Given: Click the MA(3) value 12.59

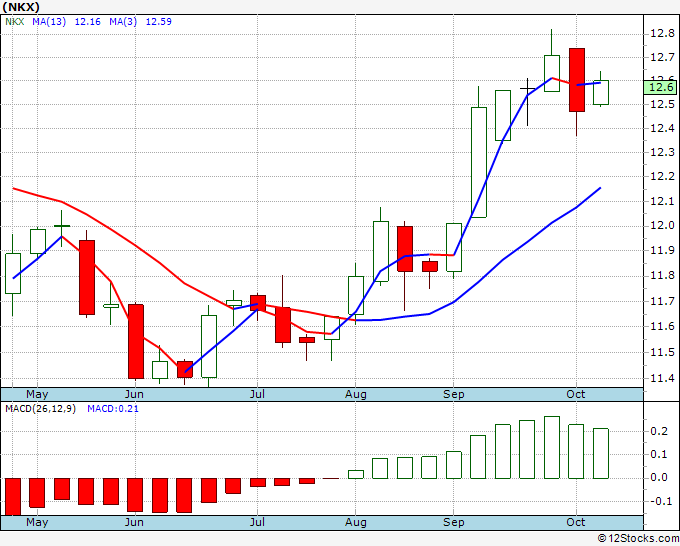Looking at the screenshot, I should tap(159, 22).
